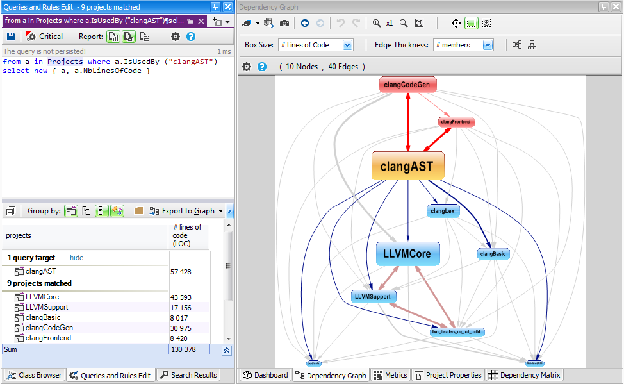Image resolution: width=624 pixels, height=384 pixels.
Task: Fit the graph to the view
Action: pyautogui.click(x=419, y=23)
